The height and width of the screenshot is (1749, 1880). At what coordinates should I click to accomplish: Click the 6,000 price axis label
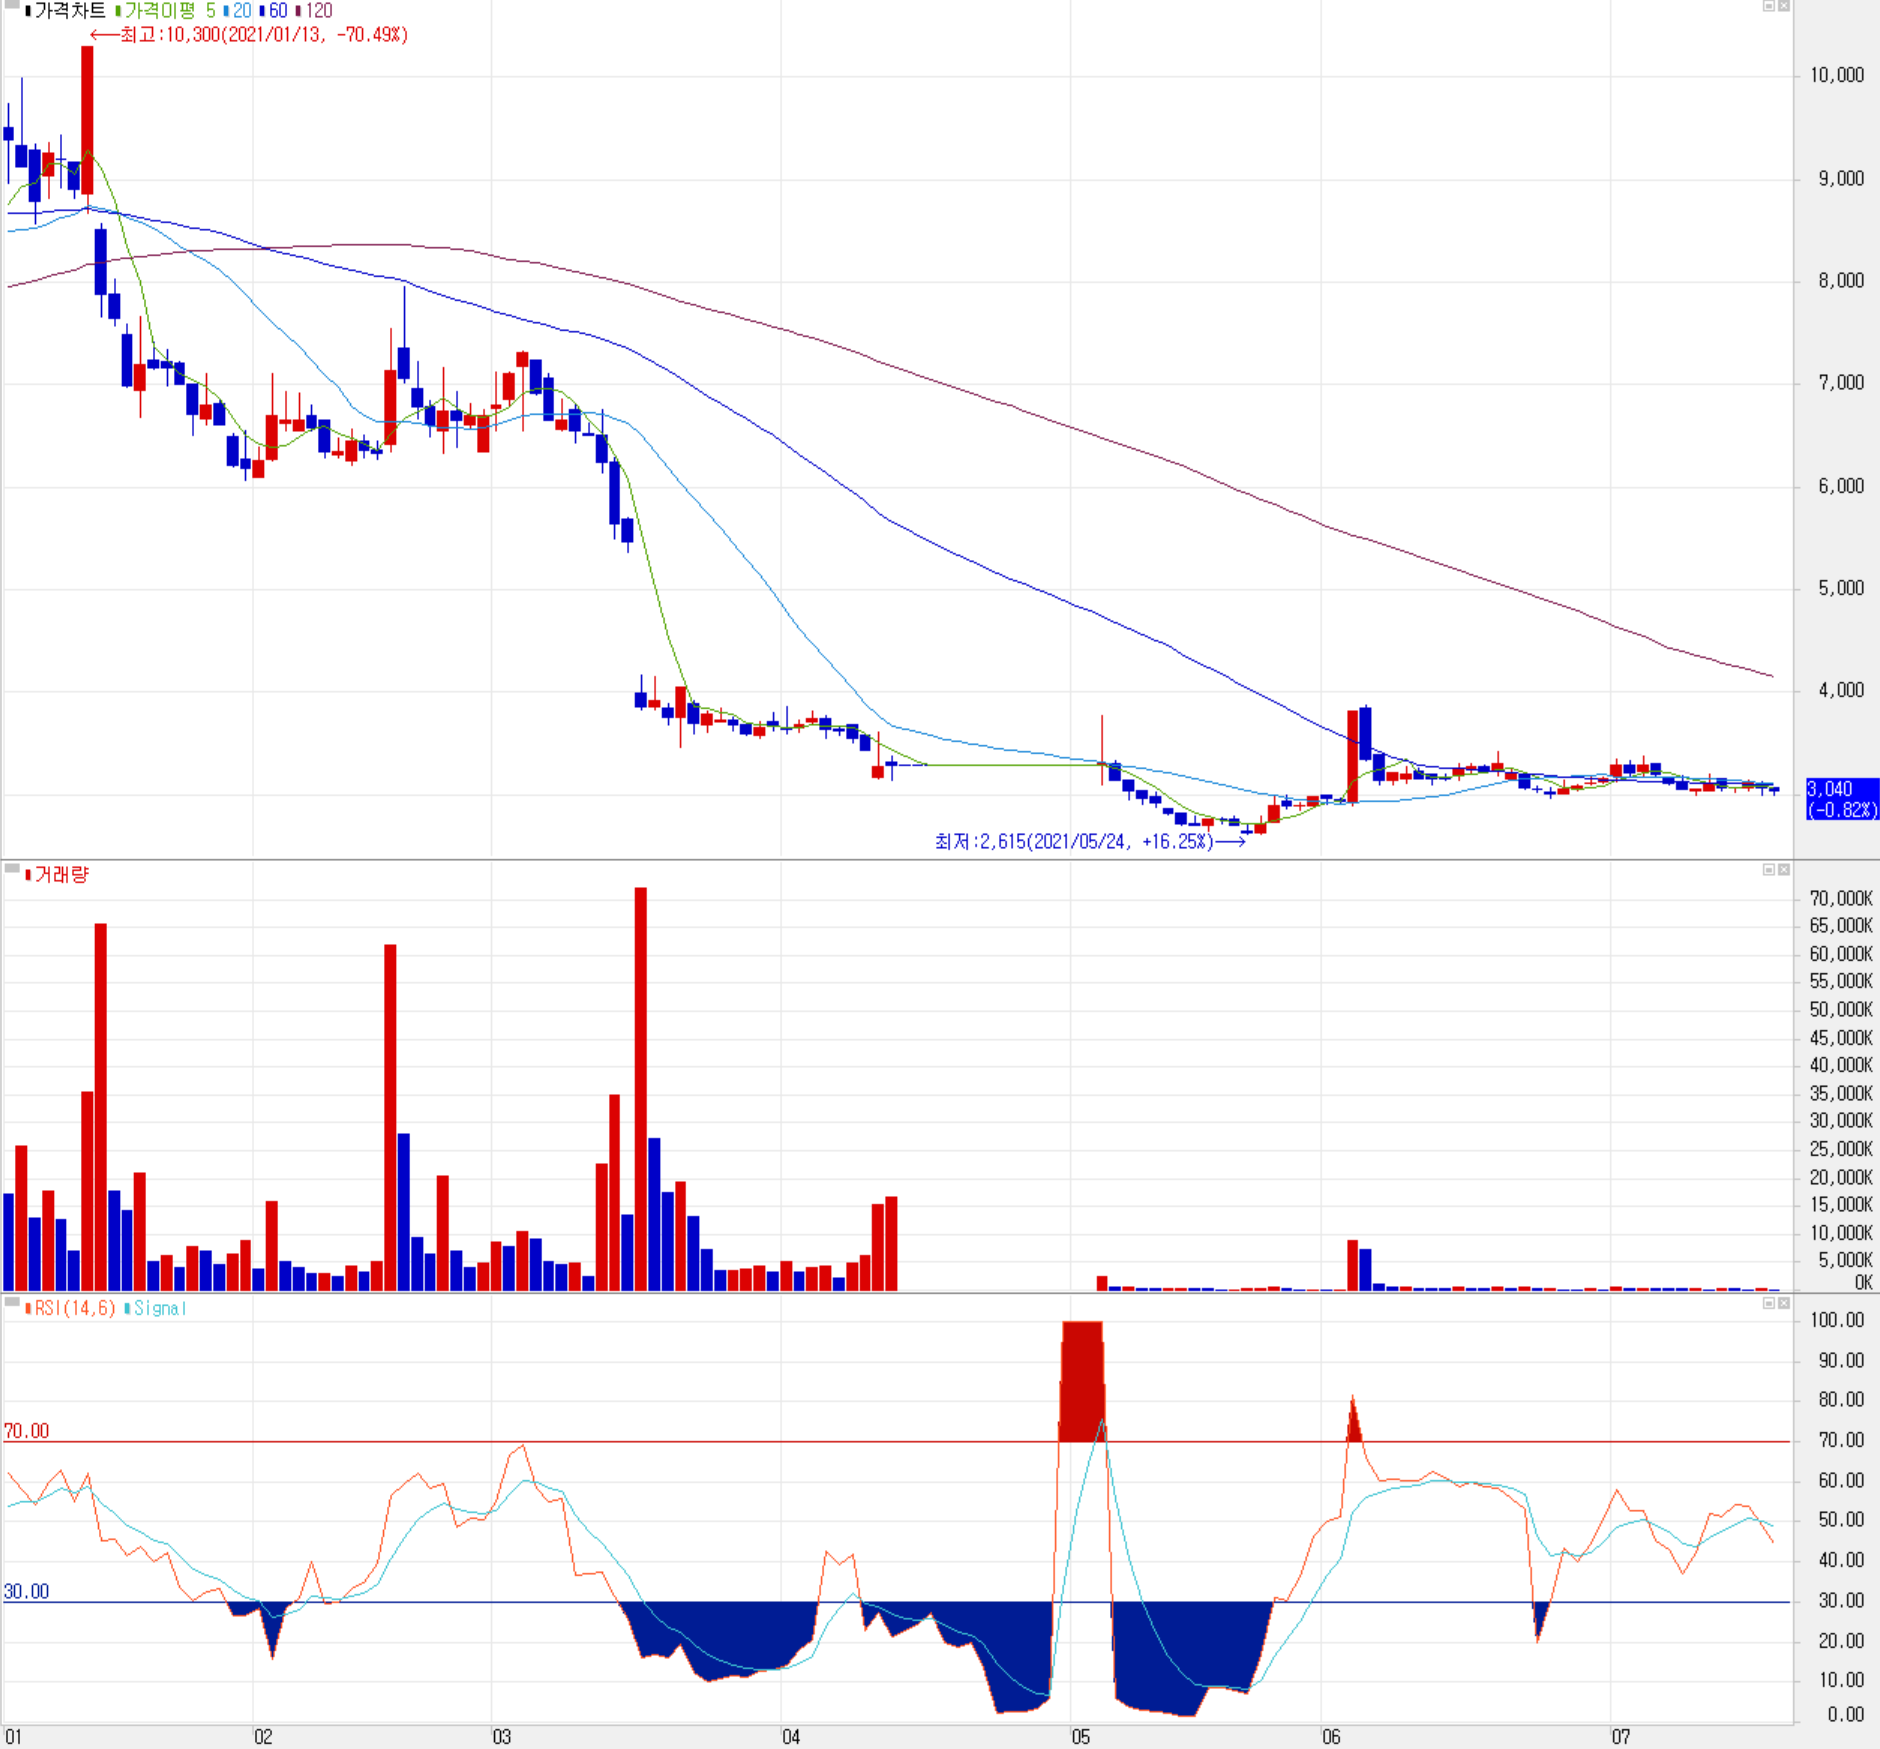coord(1841,486)
